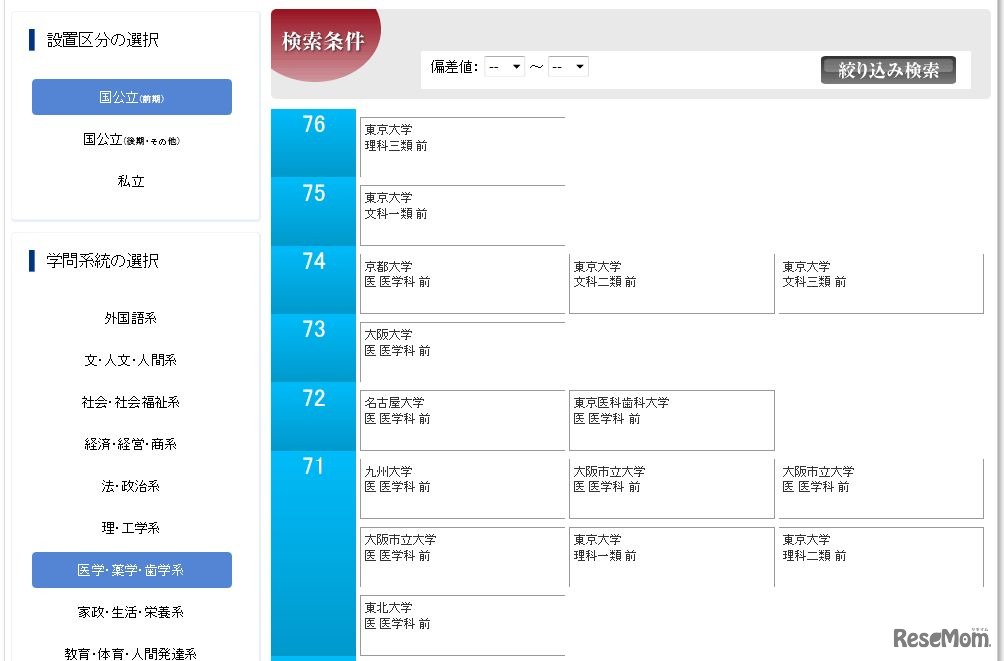
Task: Open 経済・経営・商系 field
Action: pyautogui.click(x=131, y=445)
